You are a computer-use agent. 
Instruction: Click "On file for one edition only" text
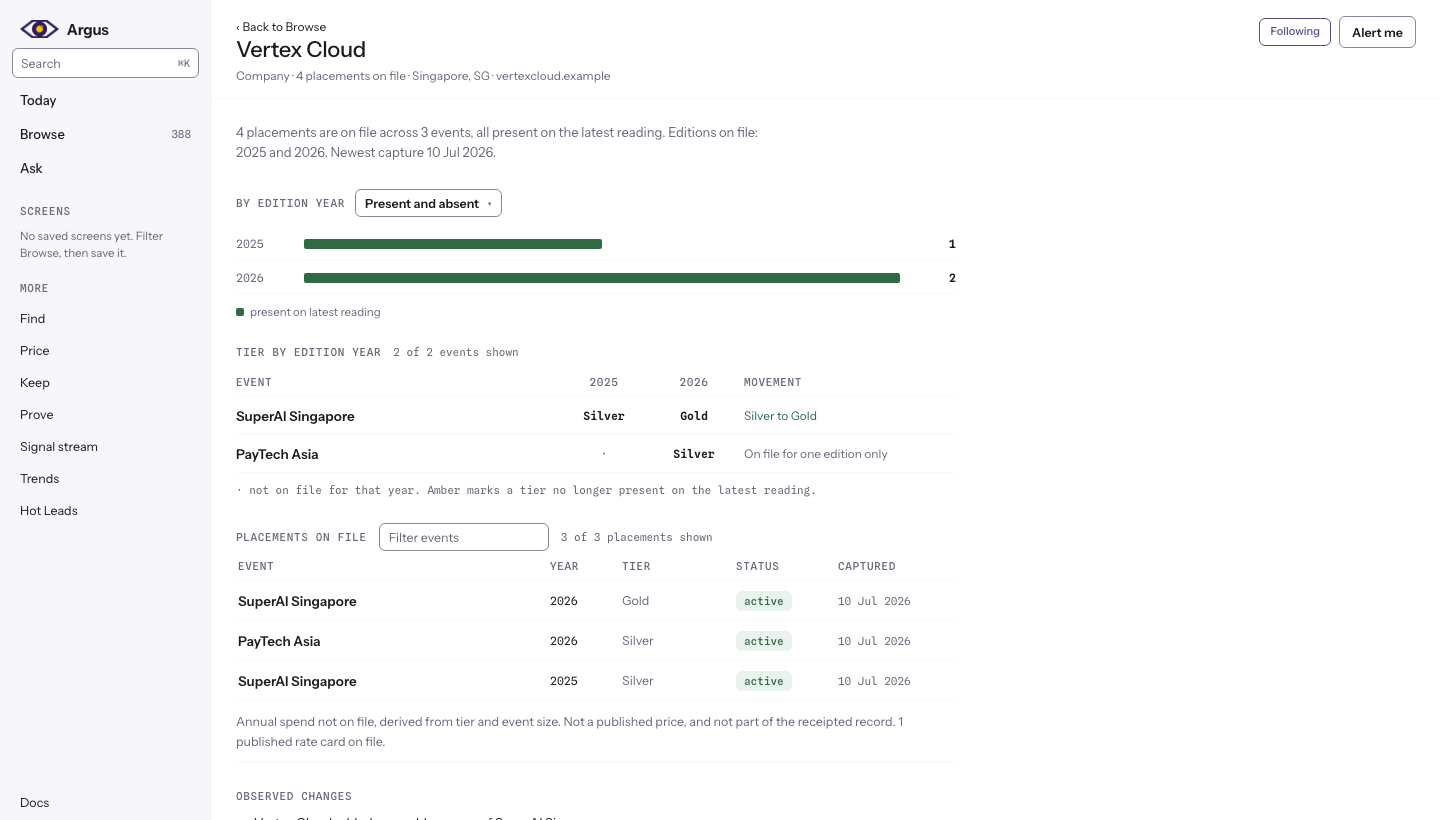816,454
